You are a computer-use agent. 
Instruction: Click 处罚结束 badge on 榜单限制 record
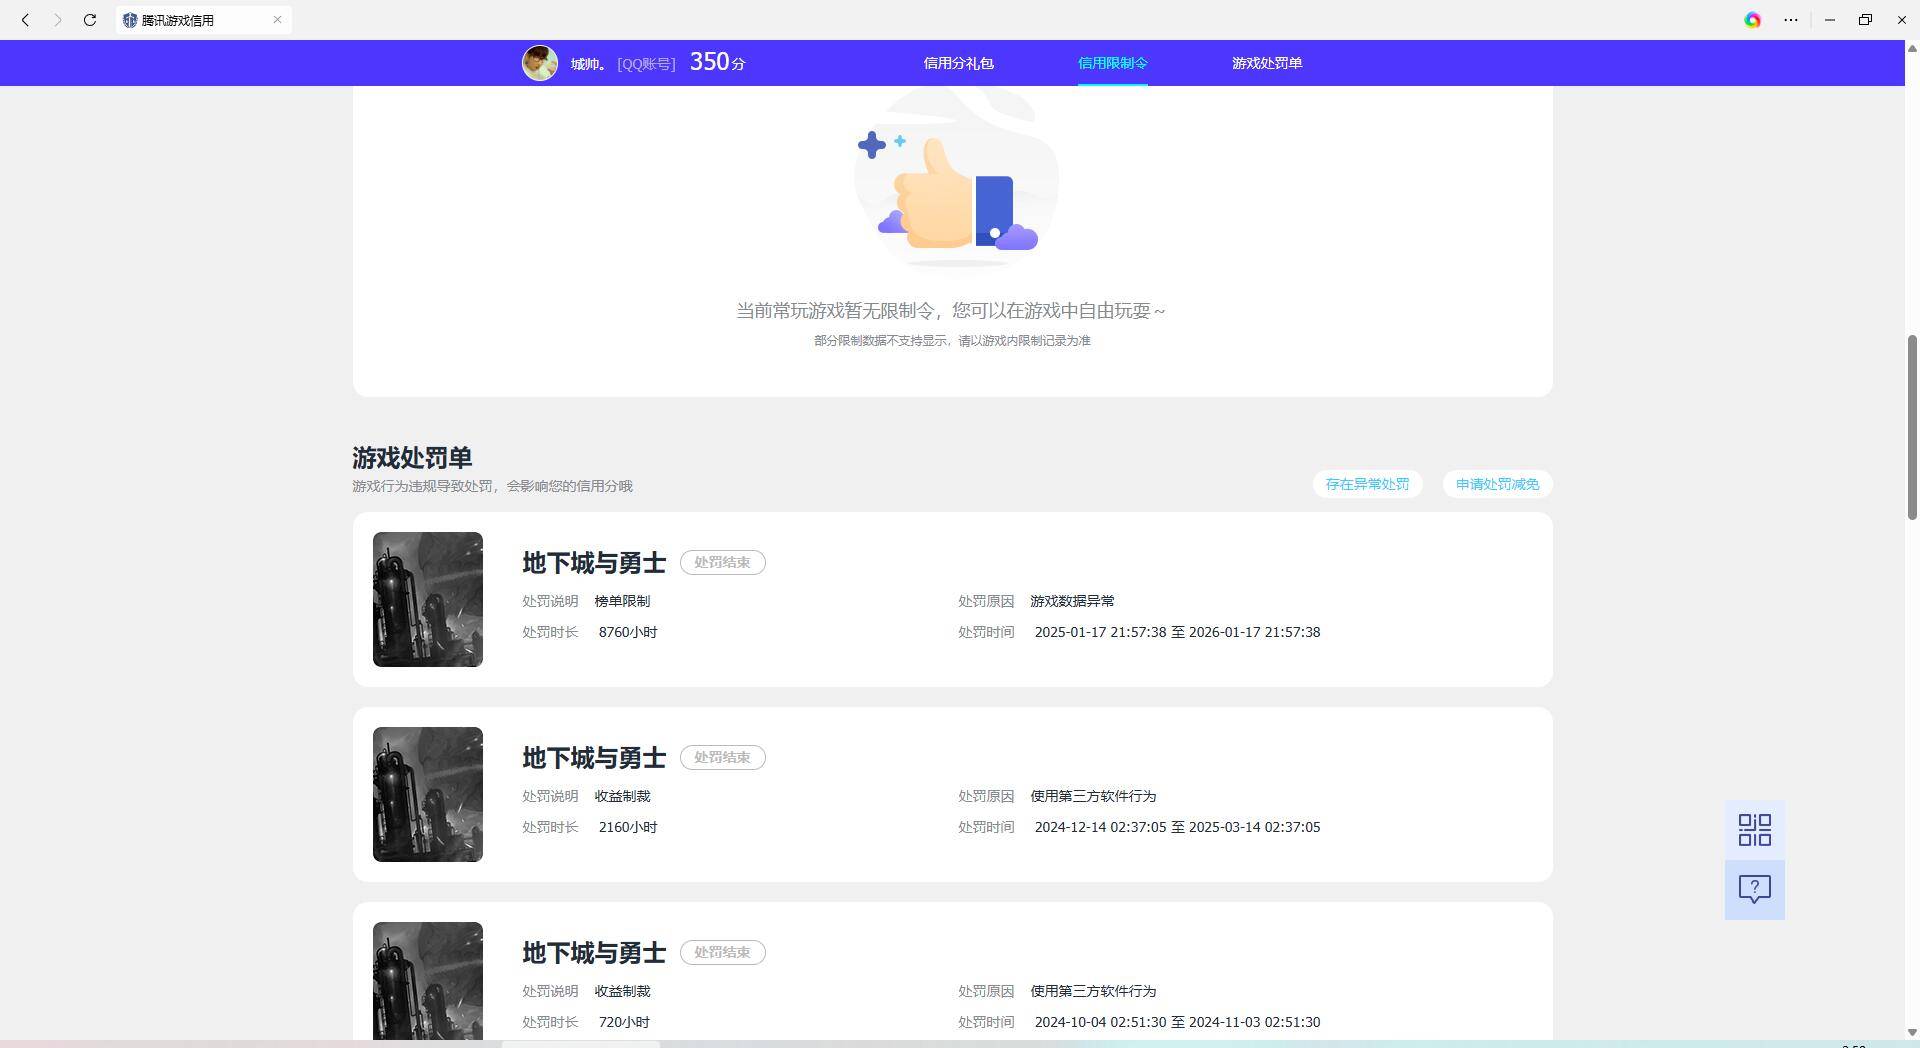pos(722,562)
